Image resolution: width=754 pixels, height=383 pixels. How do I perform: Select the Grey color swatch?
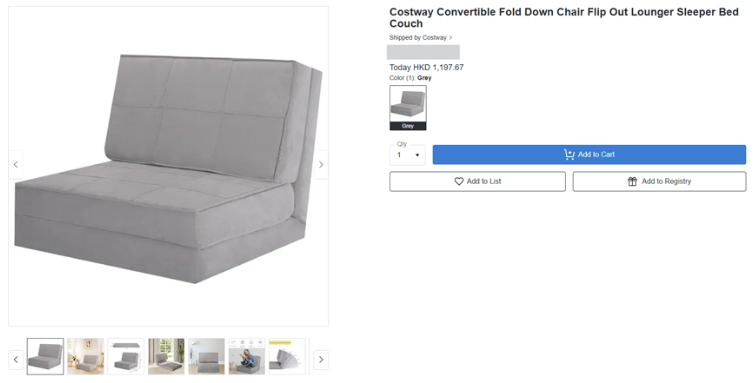[408, 108]
